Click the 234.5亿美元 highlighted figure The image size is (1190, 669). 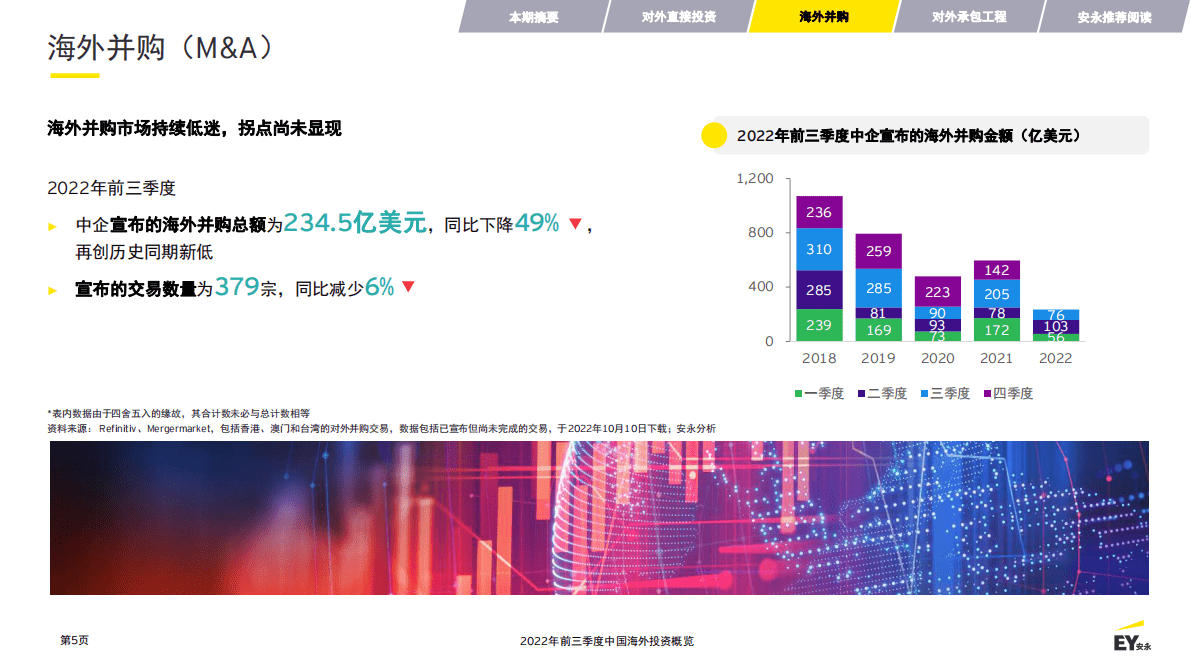pyautogui.click(x=356, y=225)
